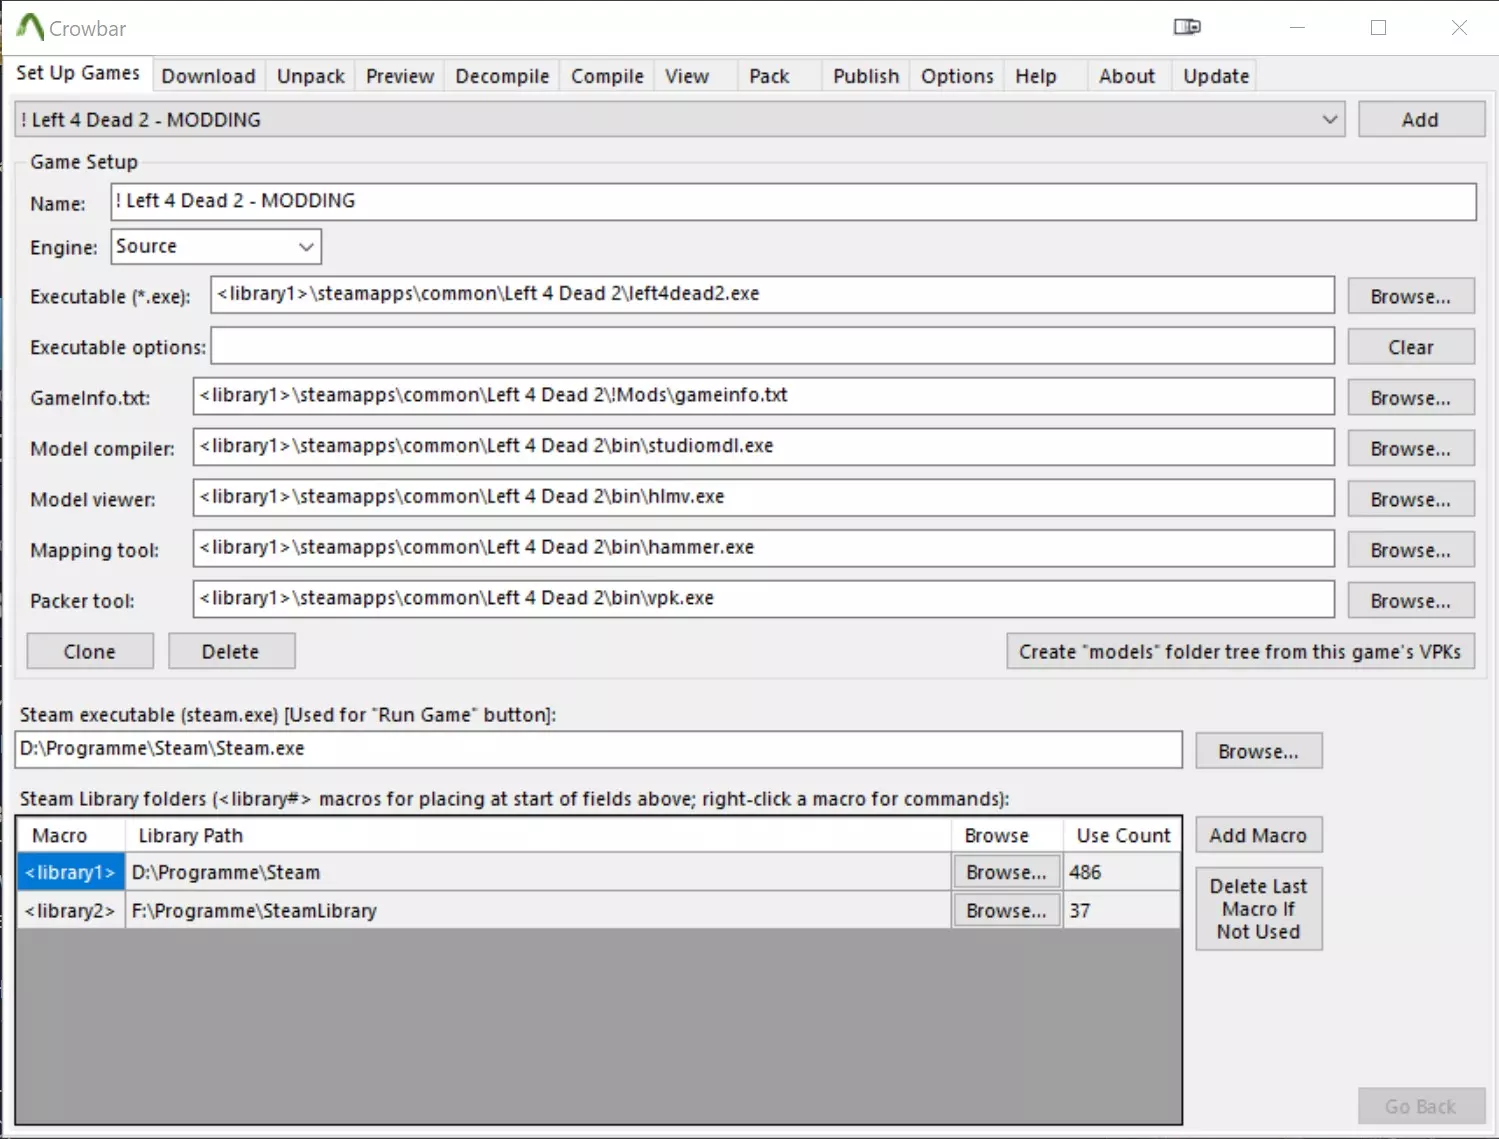Go to the Preview tab
This screenshot has width=1499, height=1139.
tap(400, 76)
